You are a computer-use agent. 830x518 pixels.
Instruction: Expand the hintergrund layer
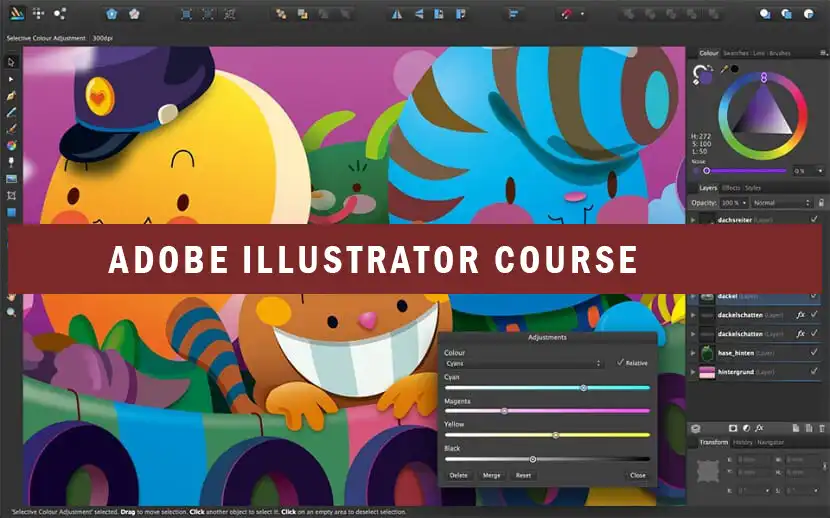[x=693, y=372]
